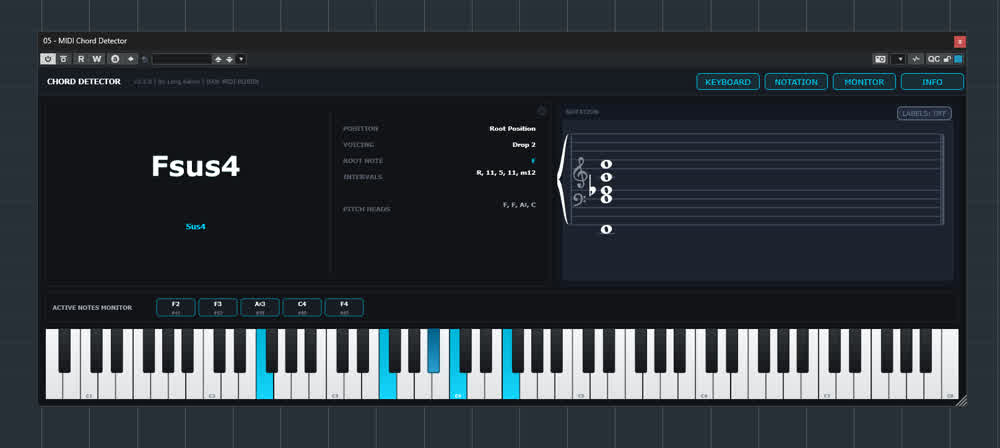Image resolution: width=1000 pixels, height=448 pixels.
Task: Toggle the KEYBOARD view button
Action: click(728, 82)
